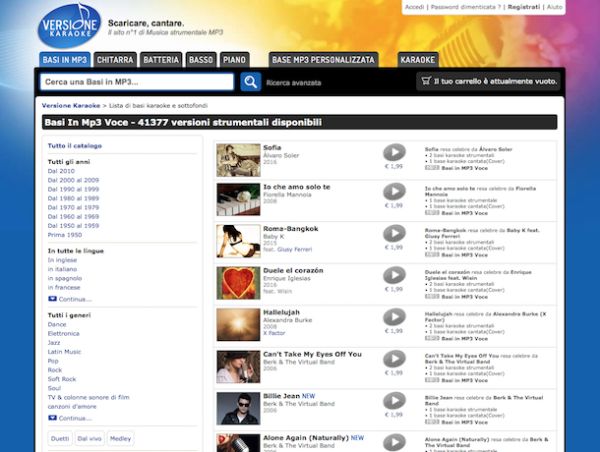Open the Batteria tab

(161, 59)
